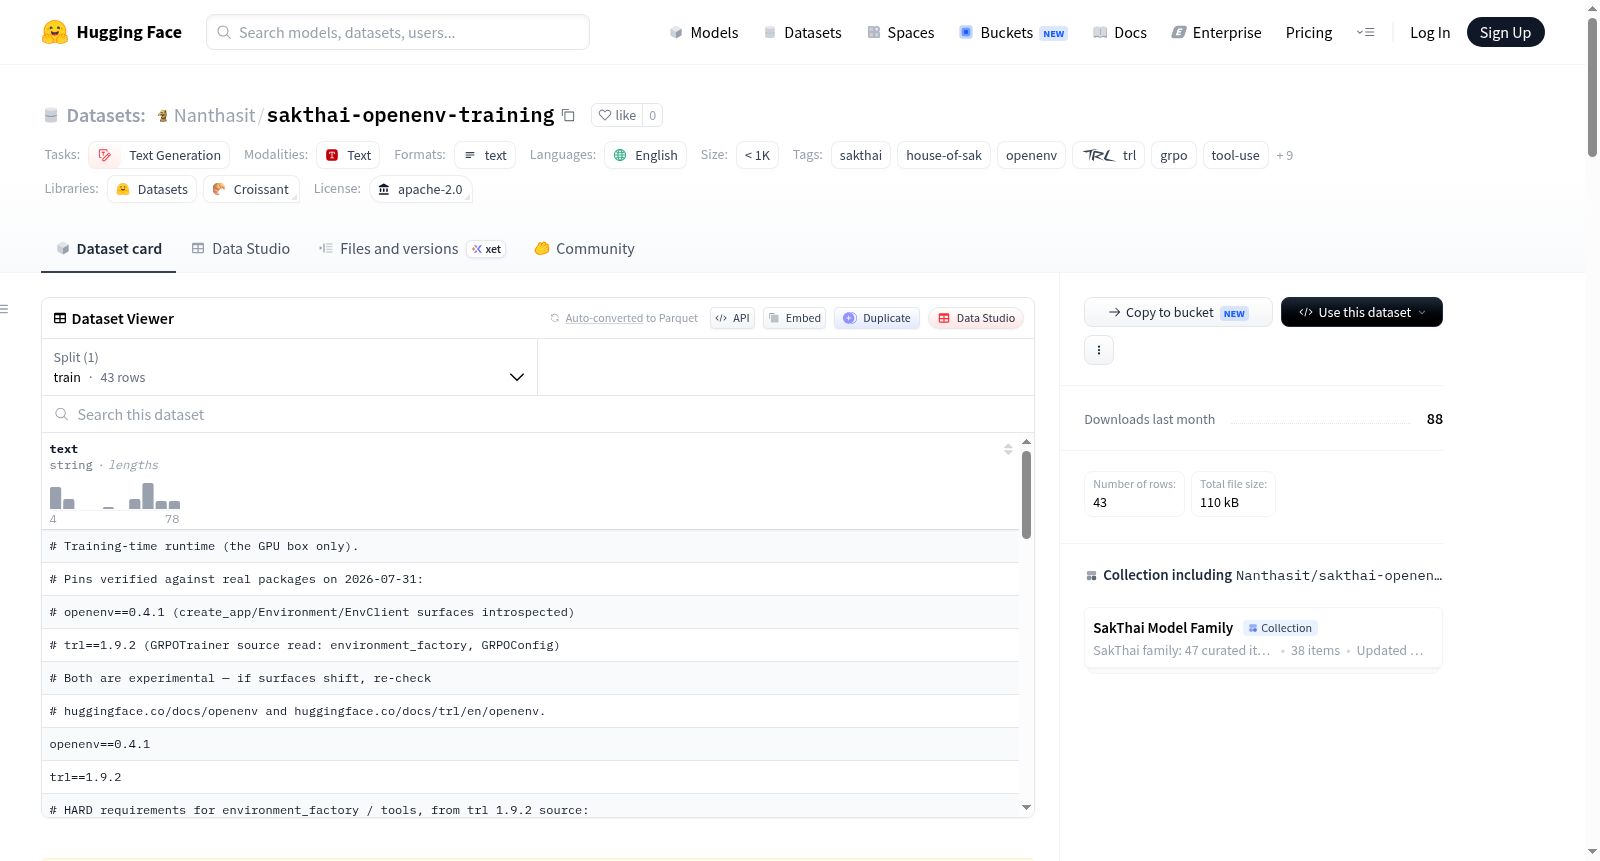Click the page vertical scrollbar
This screenshot has height=861, width=1600.
click(x=1592, y=88)
